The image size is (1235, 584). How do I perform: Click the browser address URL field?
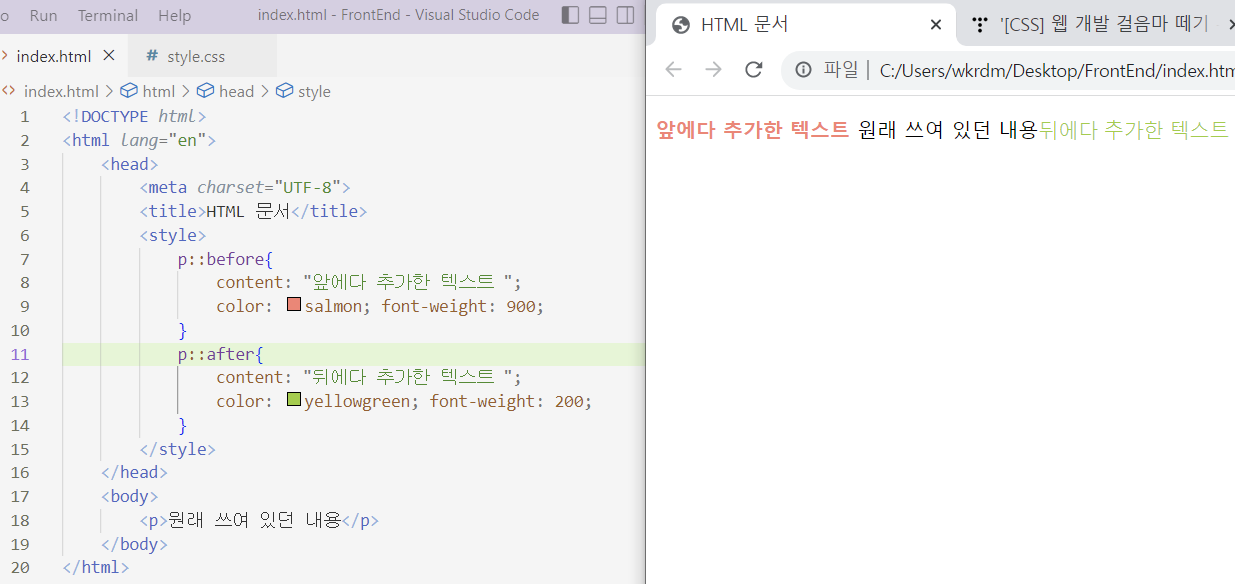[x=1055, y=70]
